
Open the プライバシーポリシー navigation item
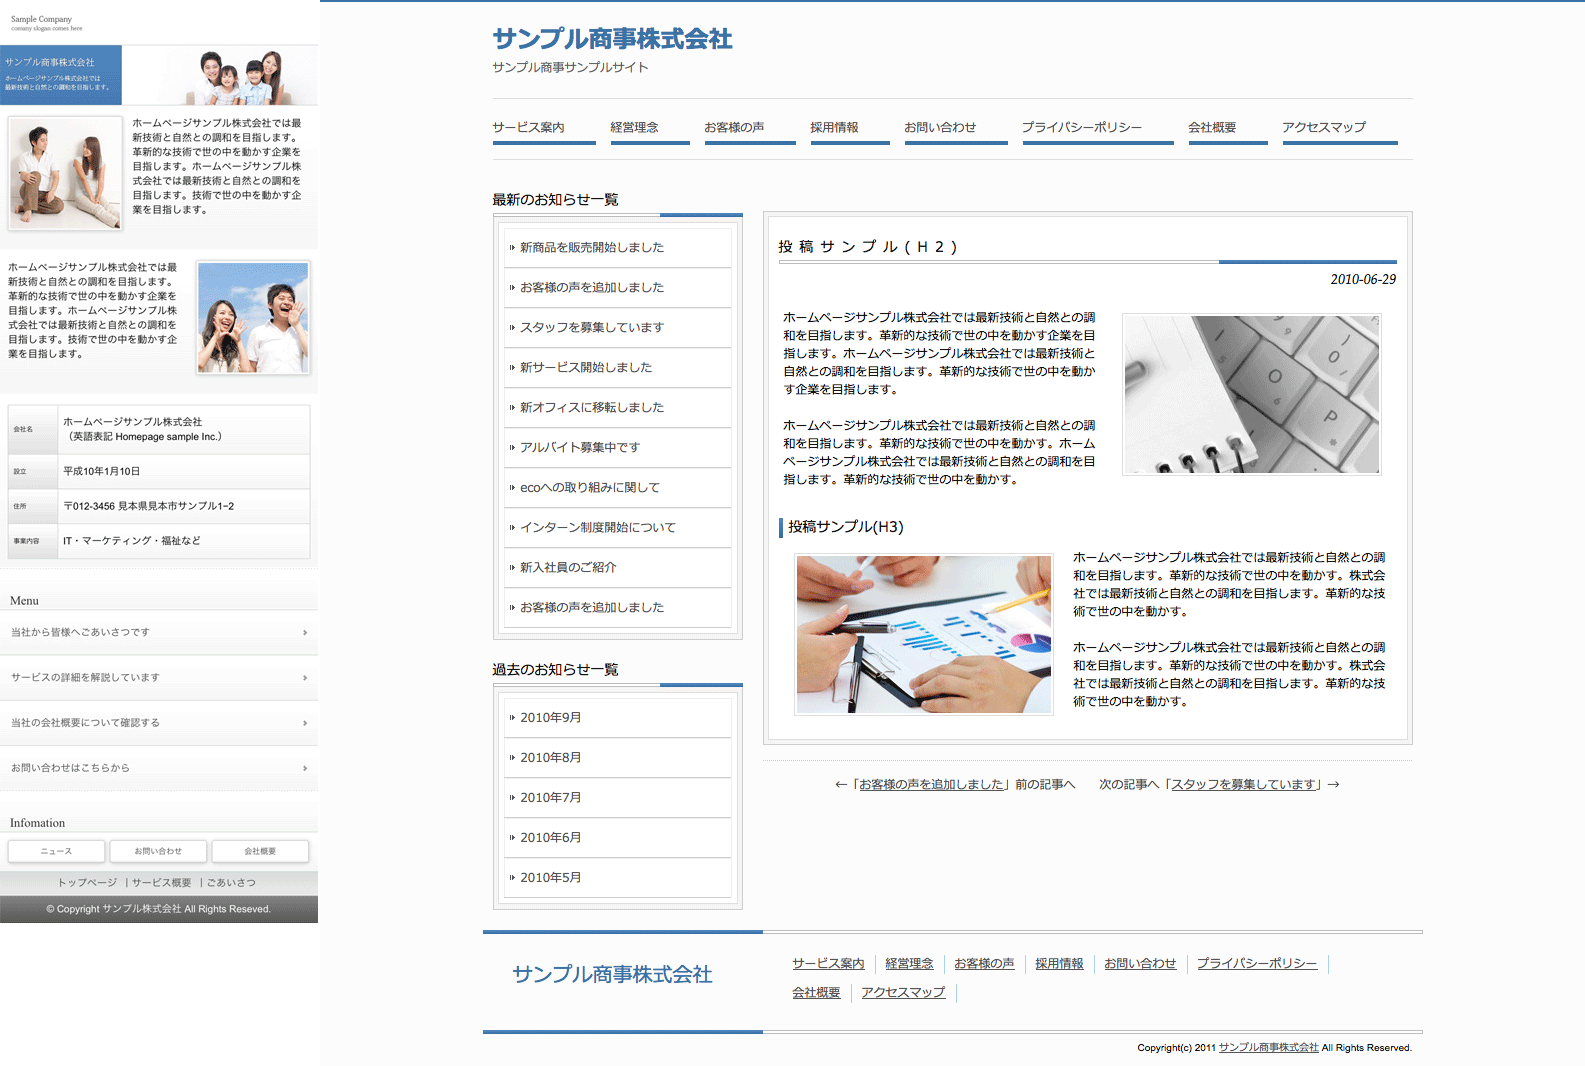click(1081, 128)
